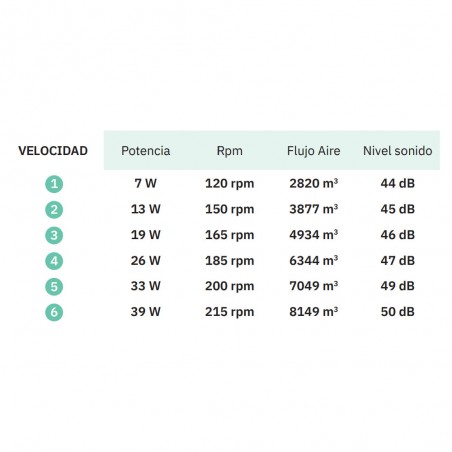
Task: Select the 215 rpm cell
Action: (230, 312)
